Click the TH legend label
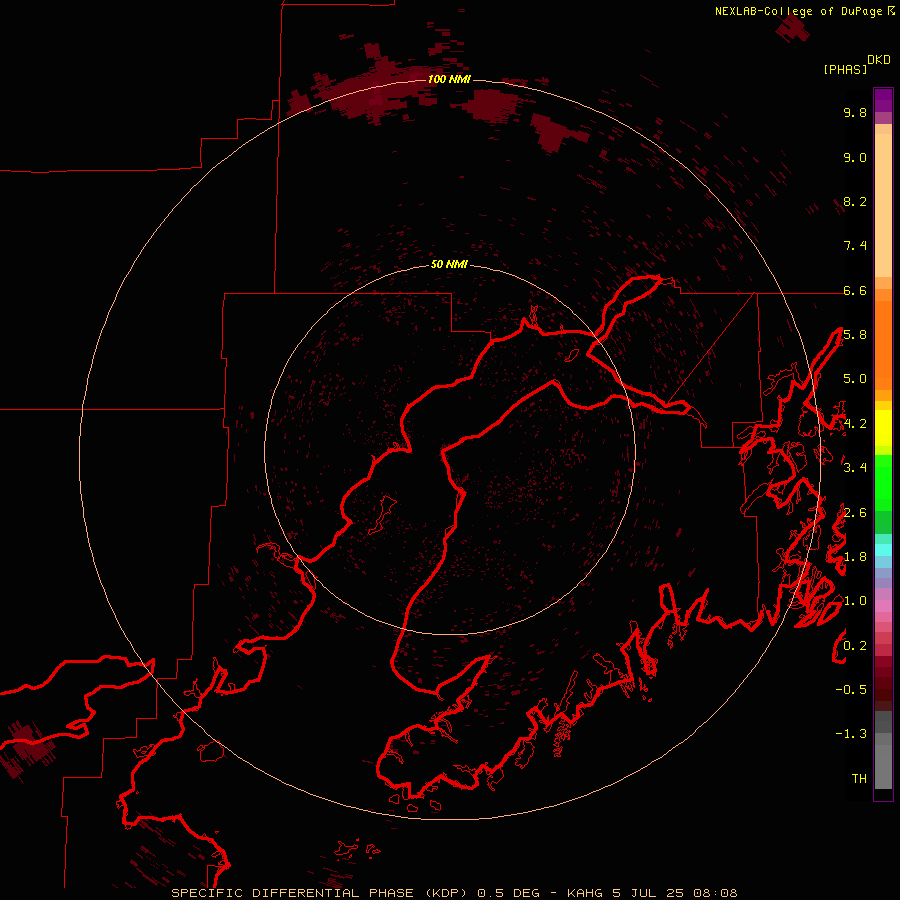 click(859, 779)
